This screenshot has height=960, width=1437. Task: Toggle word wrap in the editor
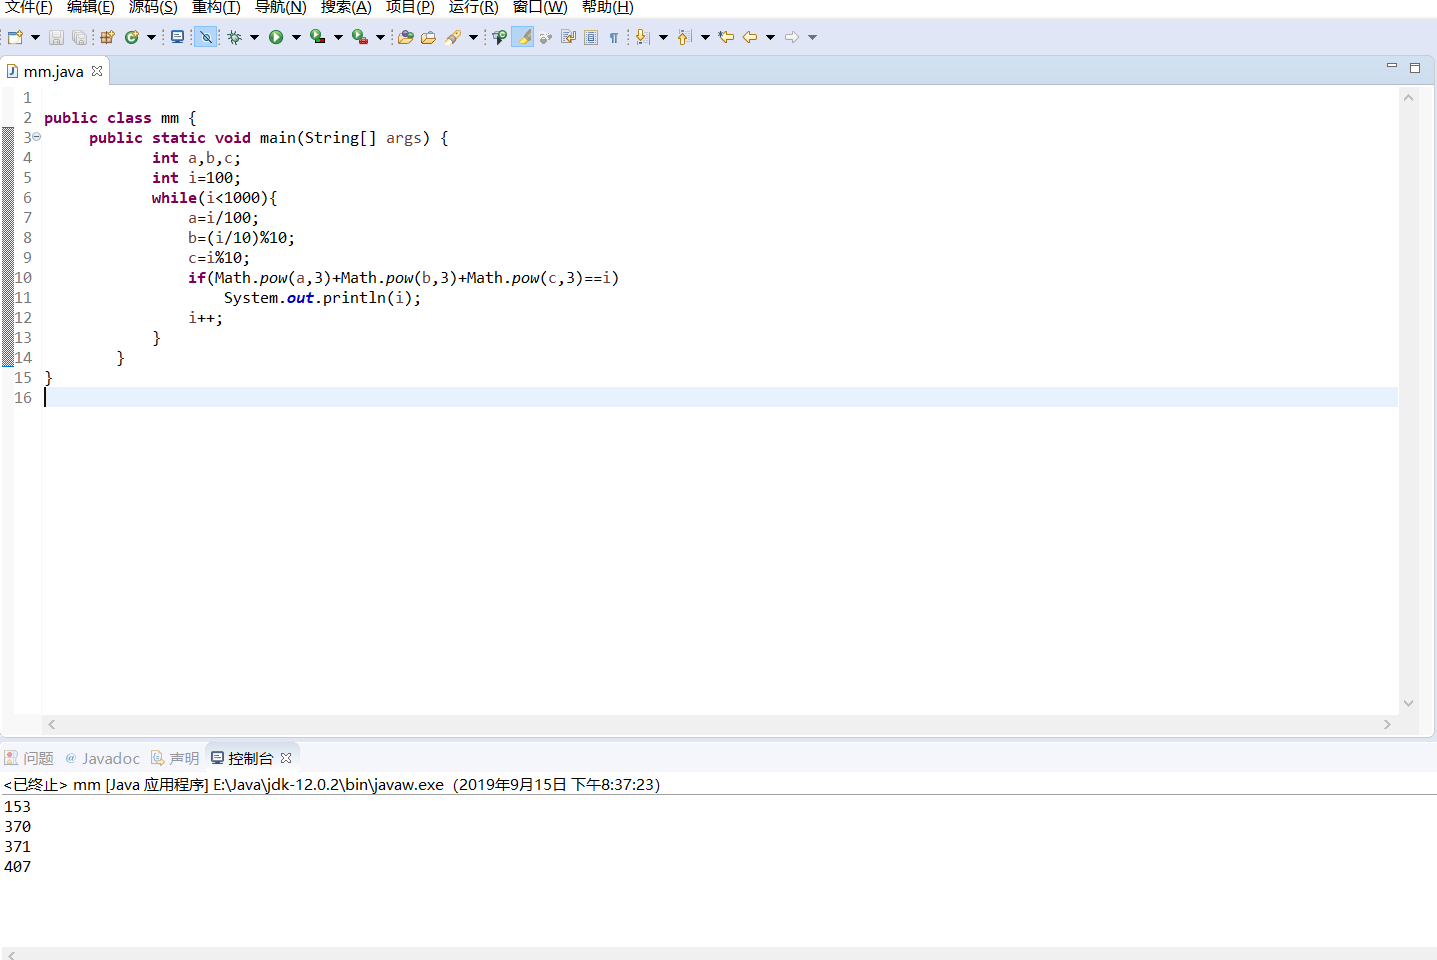[568, 37]
